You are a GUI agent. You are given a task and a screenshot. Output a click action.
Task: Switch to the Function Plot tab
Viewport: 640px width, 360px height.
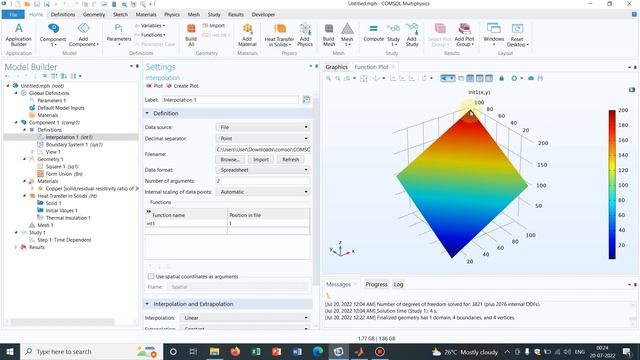tap(371, 67)
